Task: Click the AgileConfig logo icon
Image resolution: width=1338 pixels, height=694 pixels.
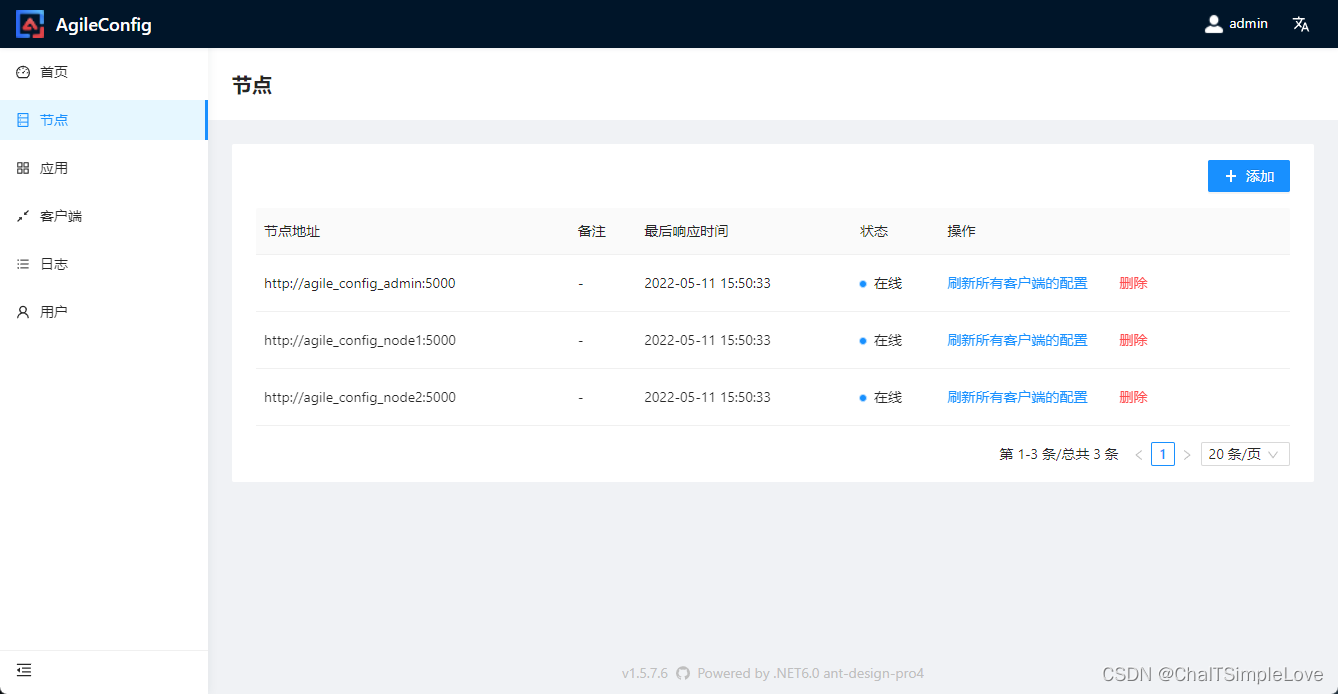Action: tap(29, 23)
